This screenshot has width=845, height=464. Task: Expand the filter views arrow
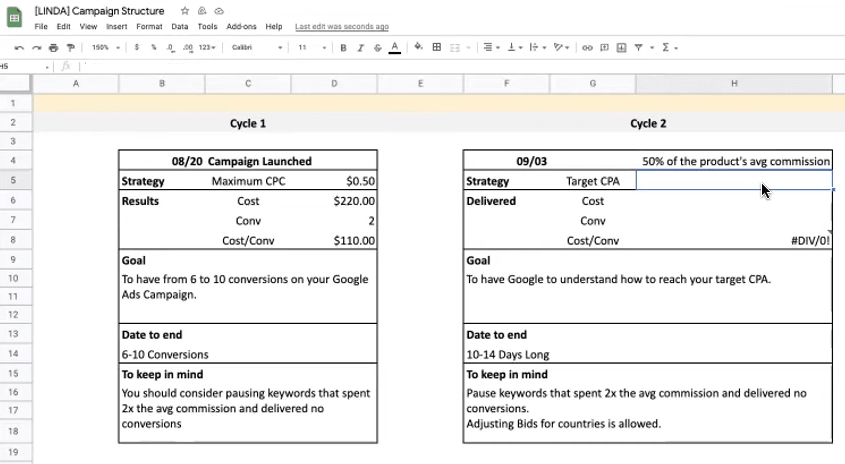(x=652, y=48)
